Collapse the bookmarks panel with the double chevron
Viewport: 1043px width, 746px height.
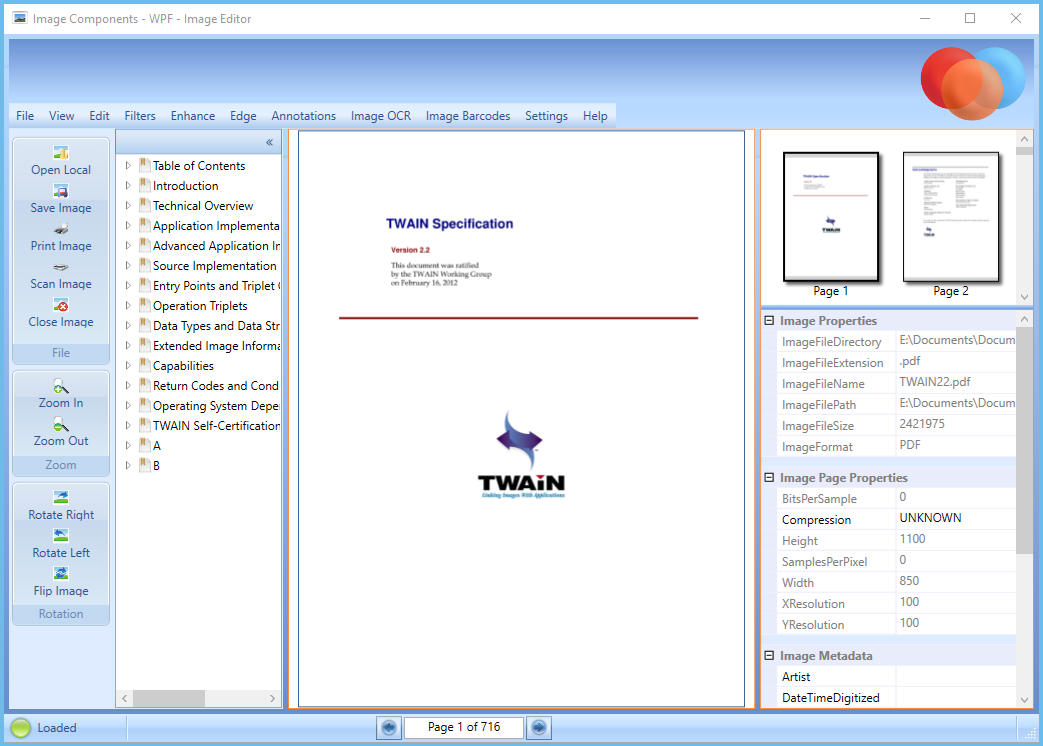[269, 142]
